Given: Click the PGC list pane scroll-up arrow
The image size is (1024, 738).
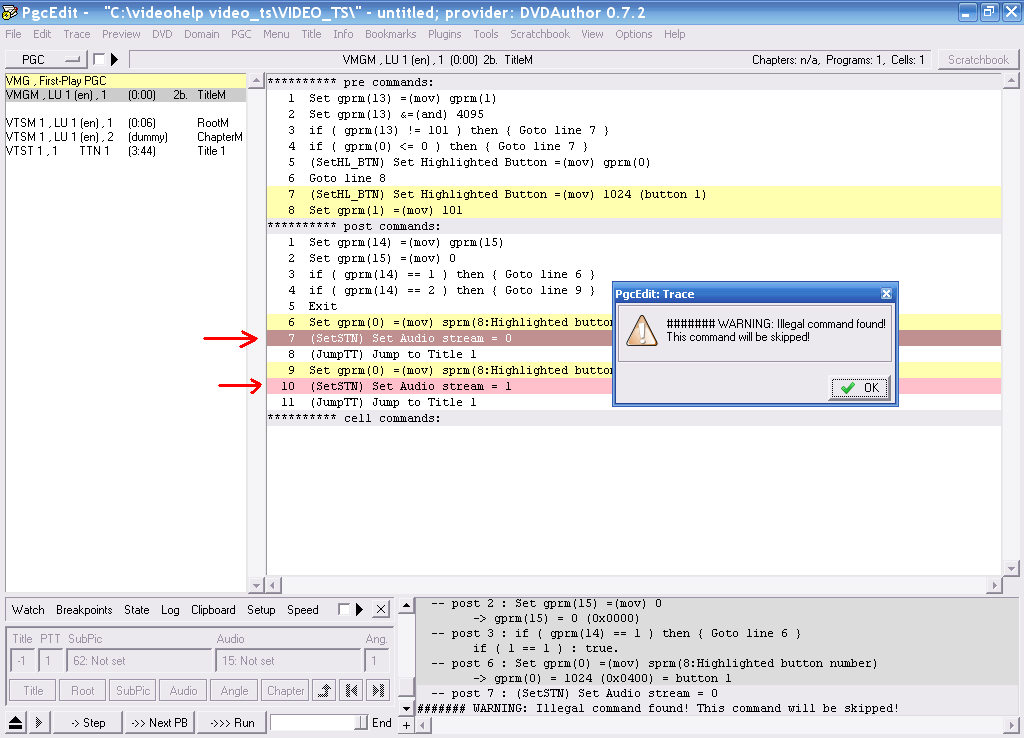Looking at the screenshot, I should (x=257, y=81).
